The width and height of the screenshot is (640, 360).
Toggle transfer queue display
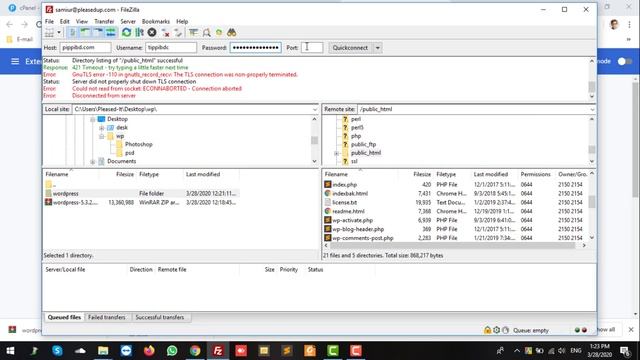pyautogui.click(x=111, y=33)
